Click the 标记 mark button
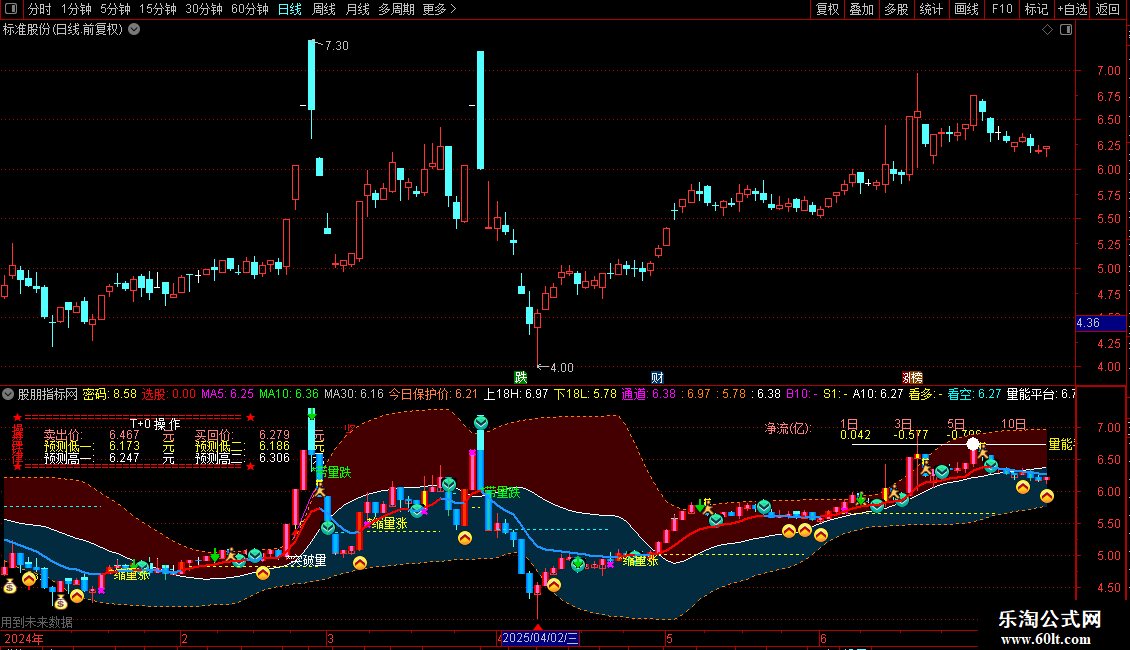This screenshot has width=1130, height=650. (x=1036, y=9)
